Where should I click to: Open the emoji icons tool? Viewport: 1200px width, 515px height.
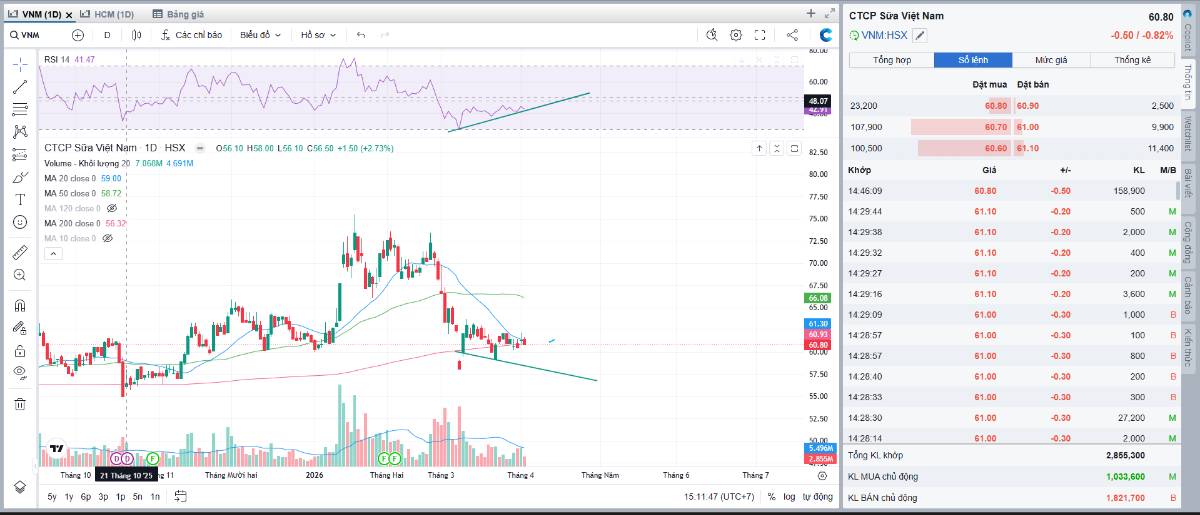click(x=20, y=222)
